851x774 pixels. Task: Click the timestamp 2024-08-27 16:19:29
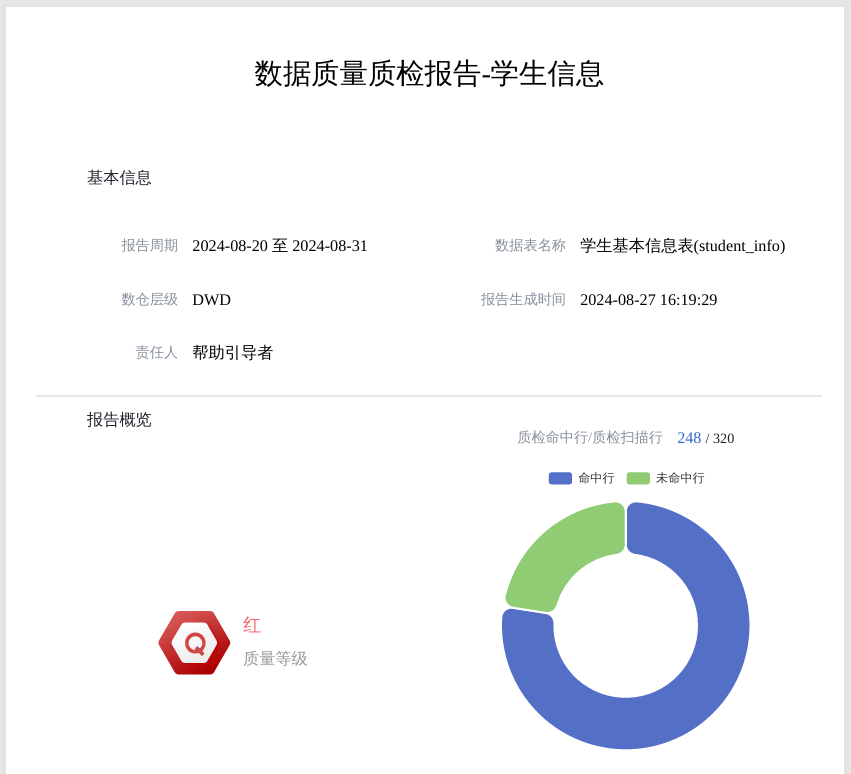coord(649,300)
